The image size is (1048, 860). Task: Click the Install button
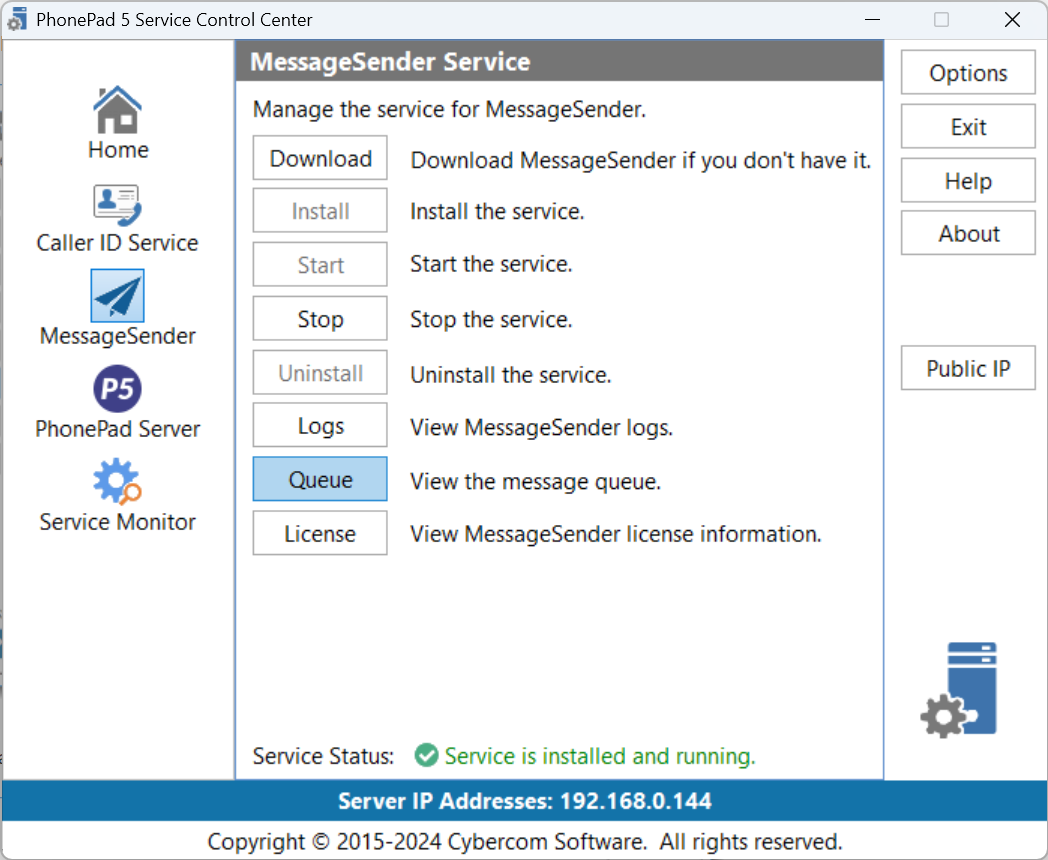(x=320, y=211)
